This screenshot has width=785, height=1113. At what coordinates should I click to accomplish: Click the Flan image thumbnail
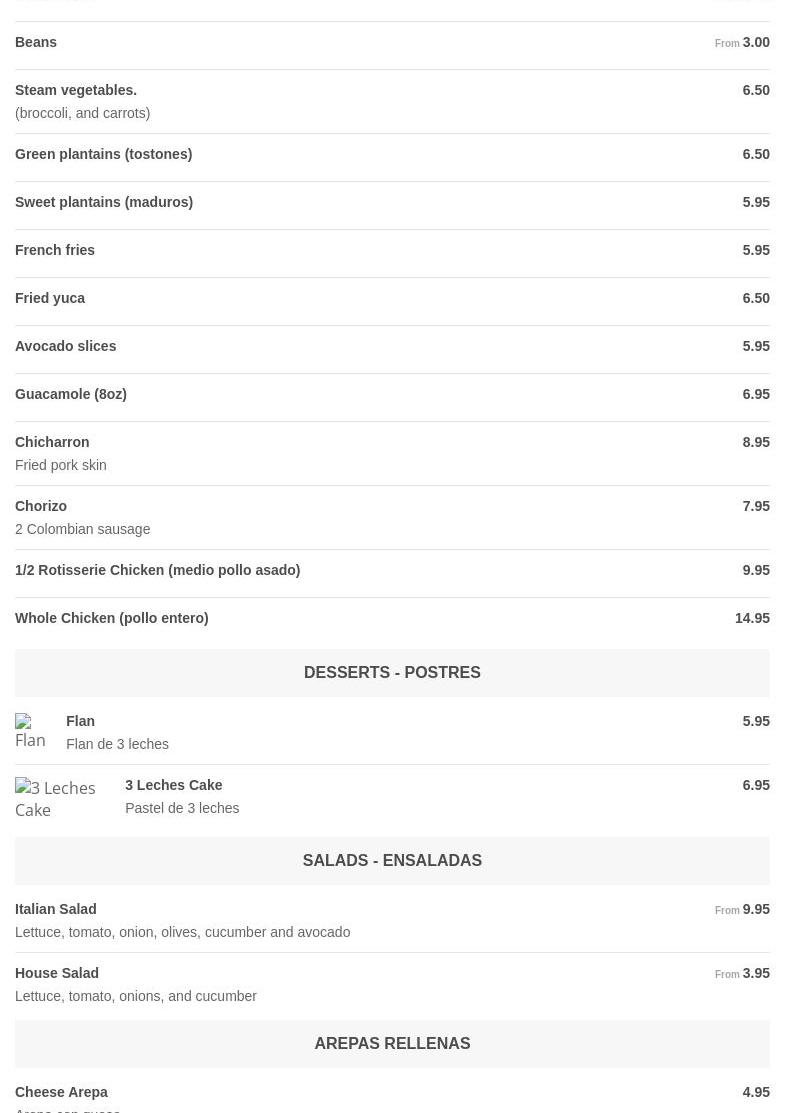(x=31, y=732)
